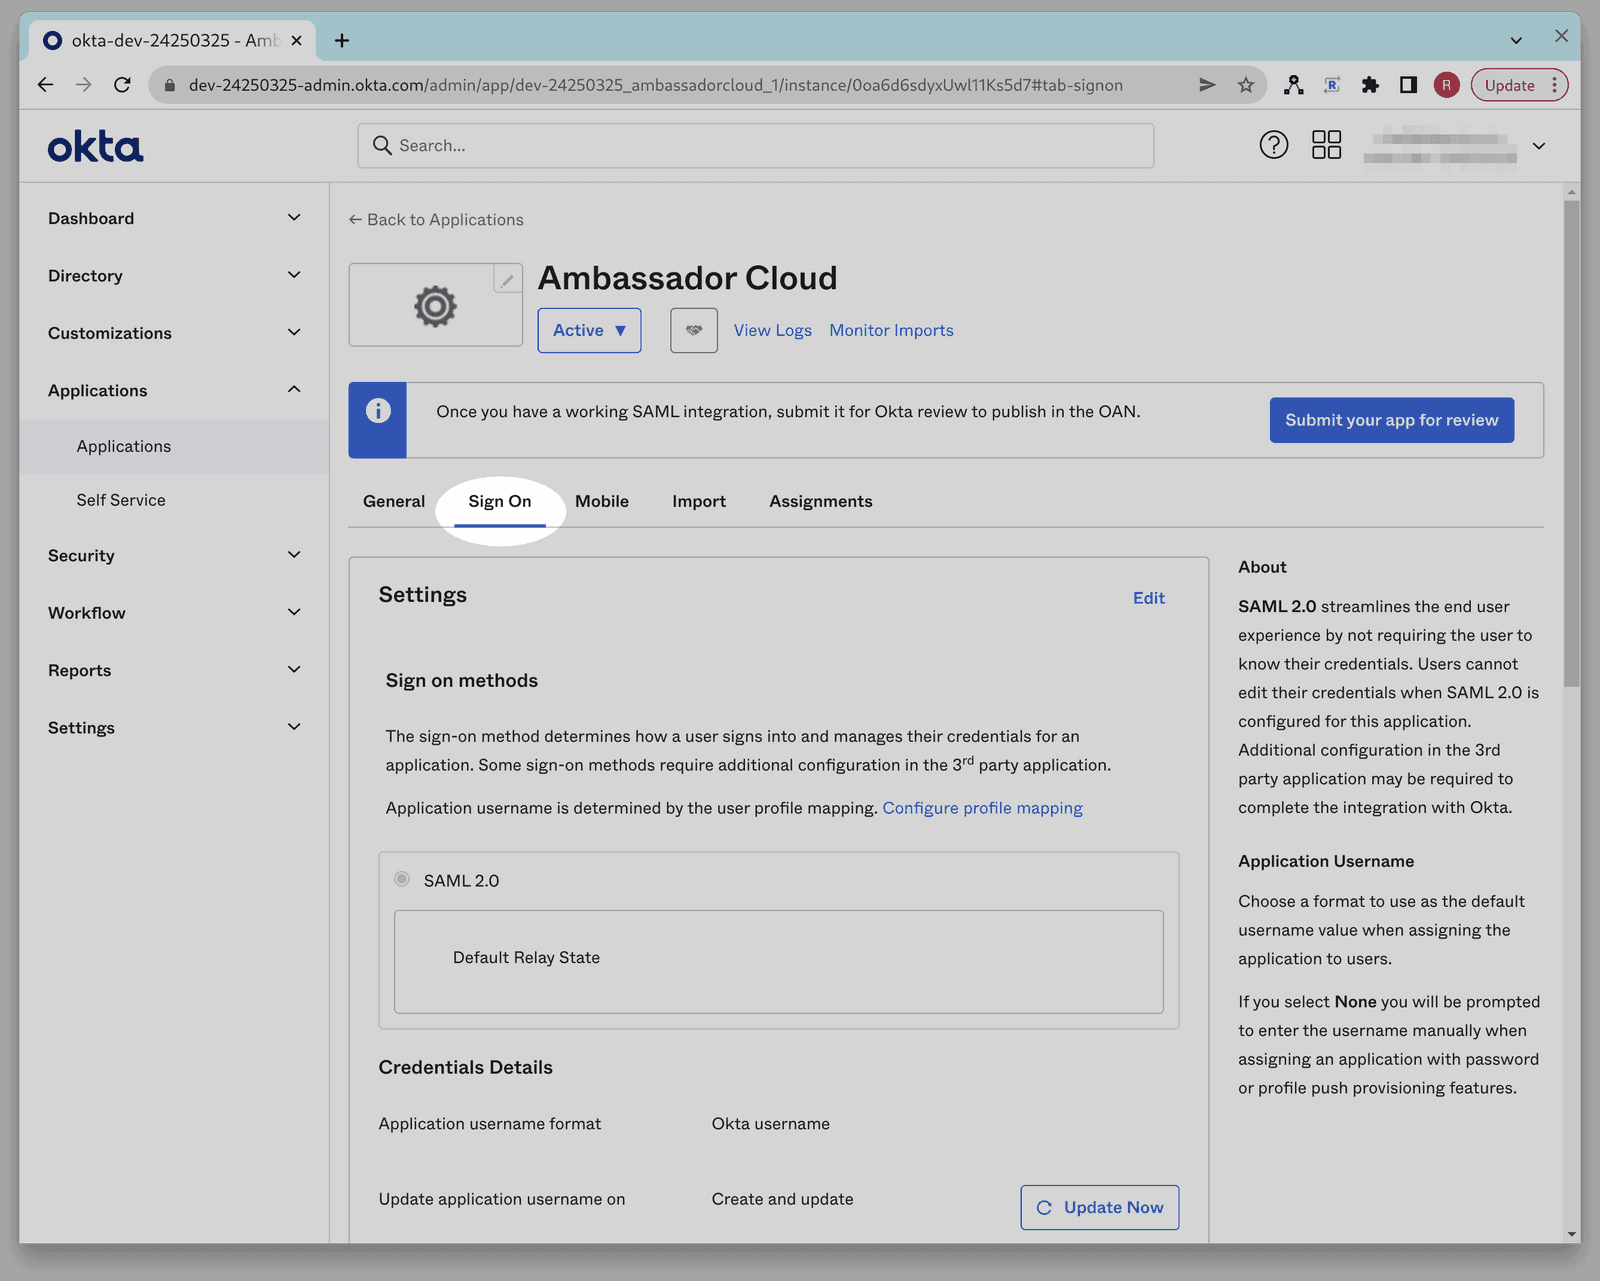1600x1281 pixels.
Task: Click the gear app logo thumbnail
Action: coord(435,306)
